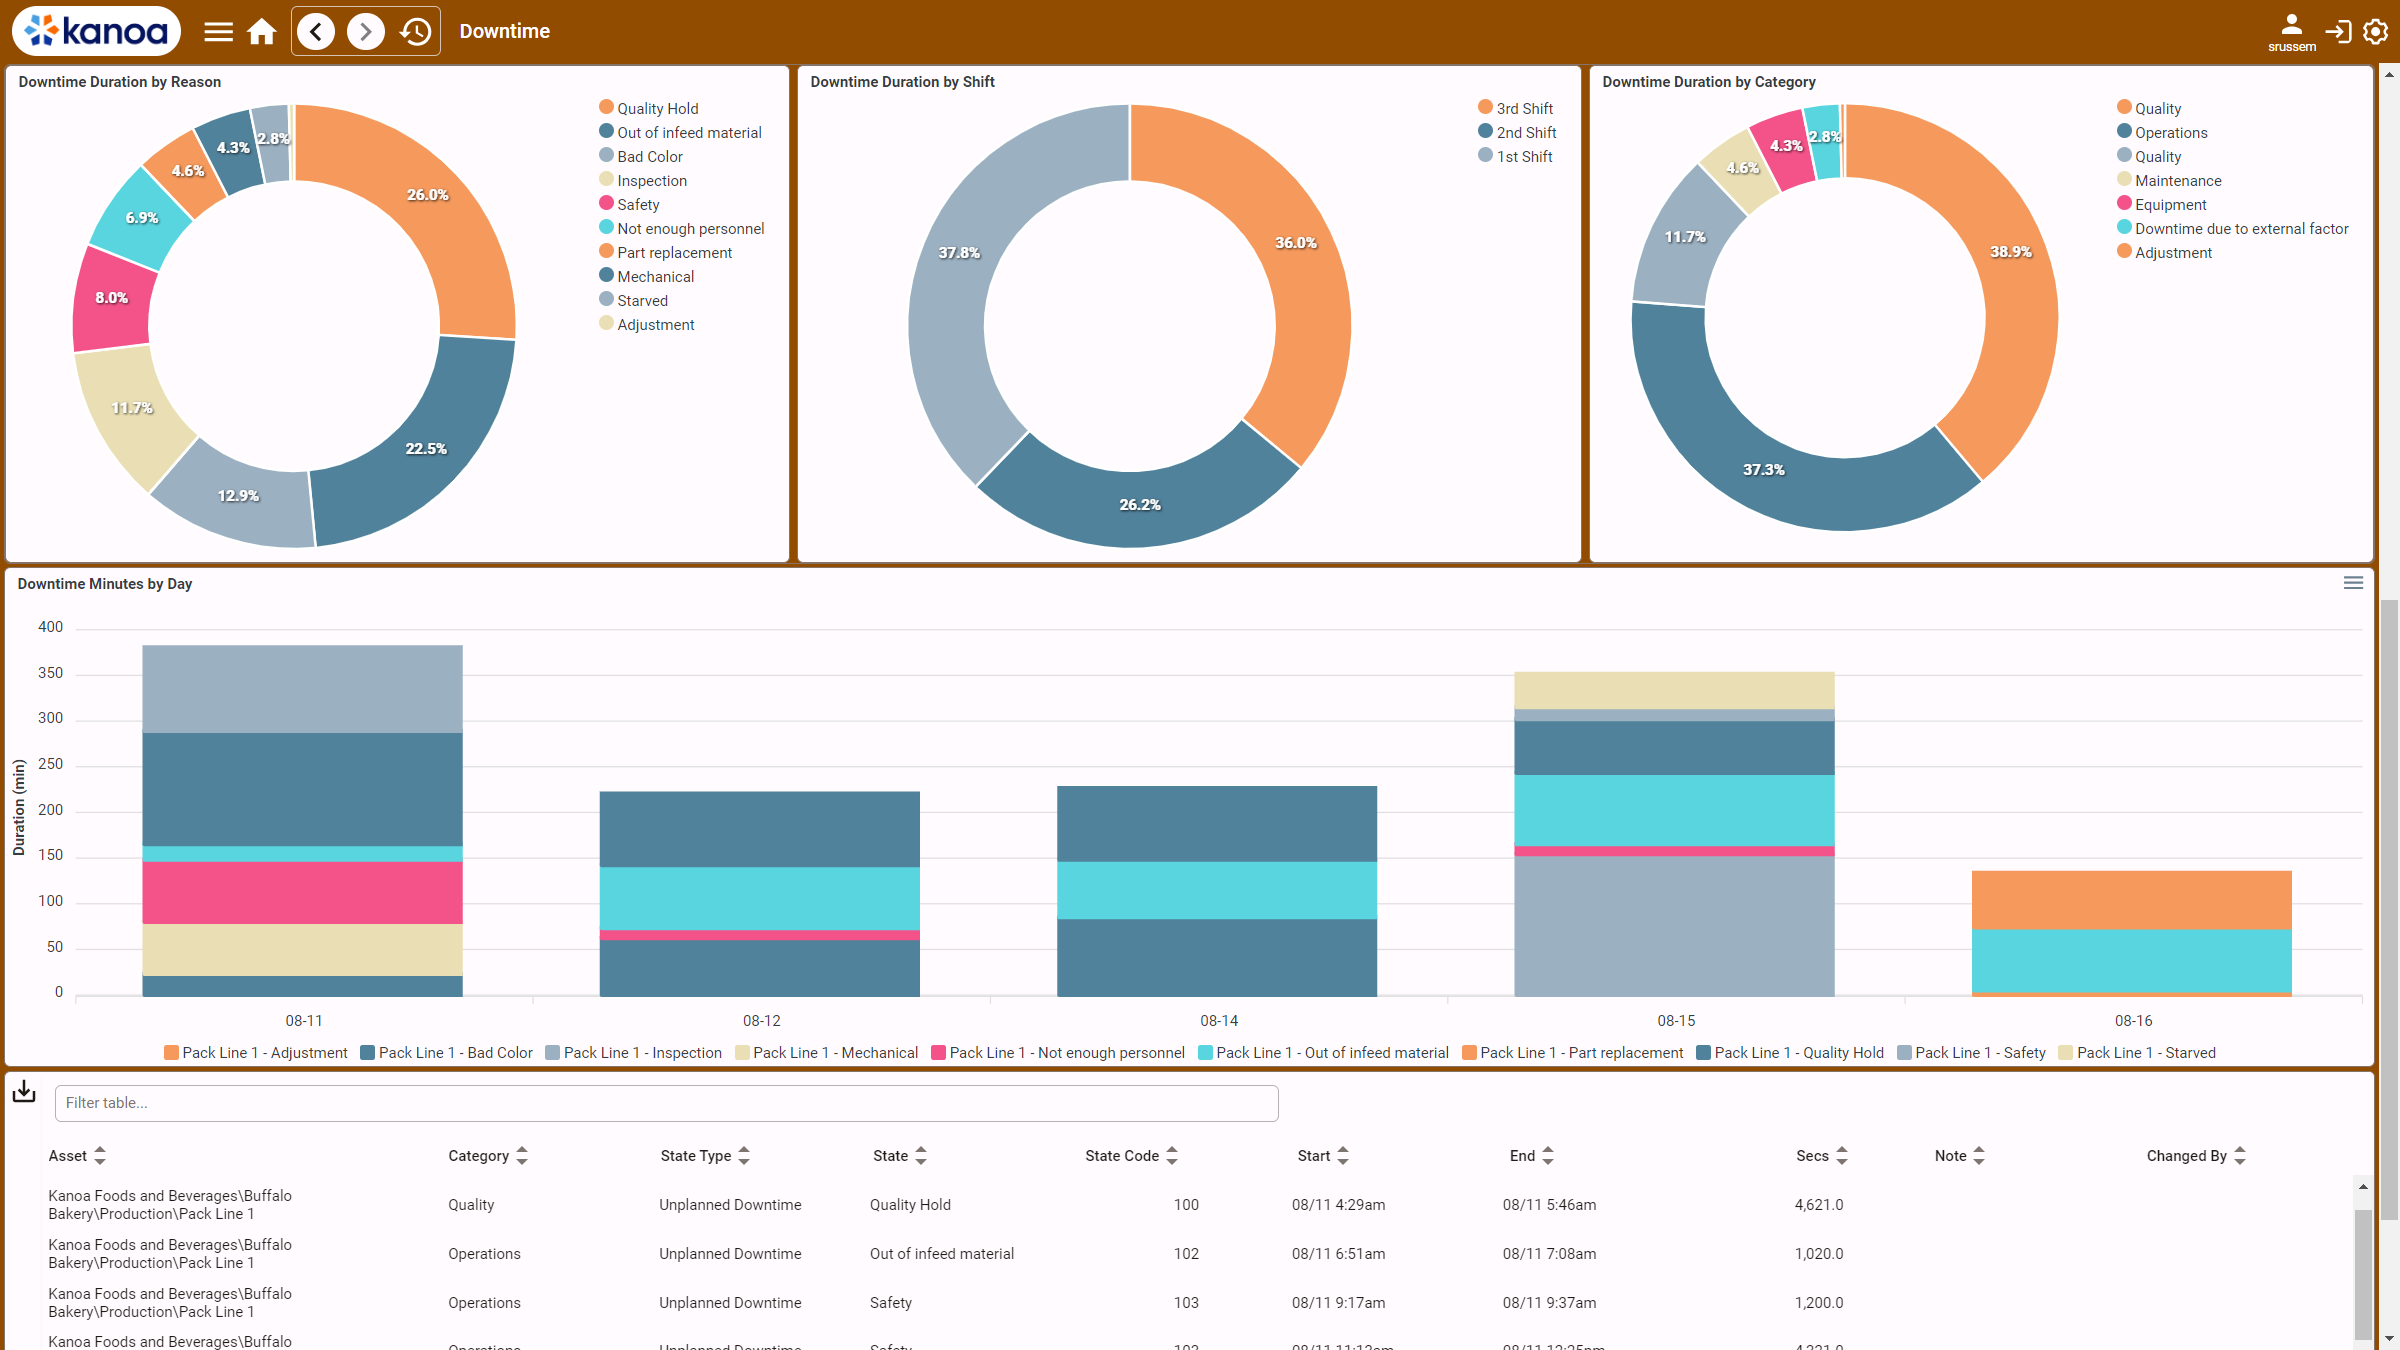Open the Downtime Minutes by Day chart menu
The image size is (2400, 1350).
pyautogui.click(x=2353, y=583)
